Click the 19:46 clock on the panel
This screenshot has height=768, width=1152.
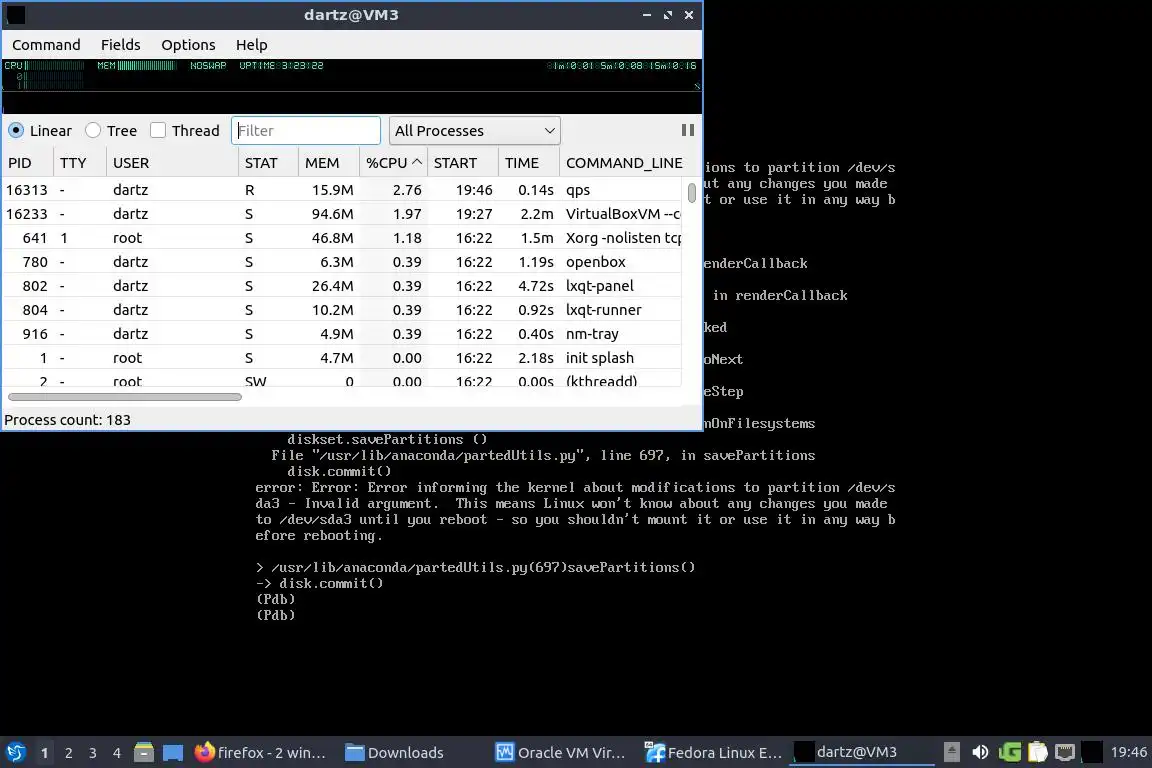(1128, 752)
